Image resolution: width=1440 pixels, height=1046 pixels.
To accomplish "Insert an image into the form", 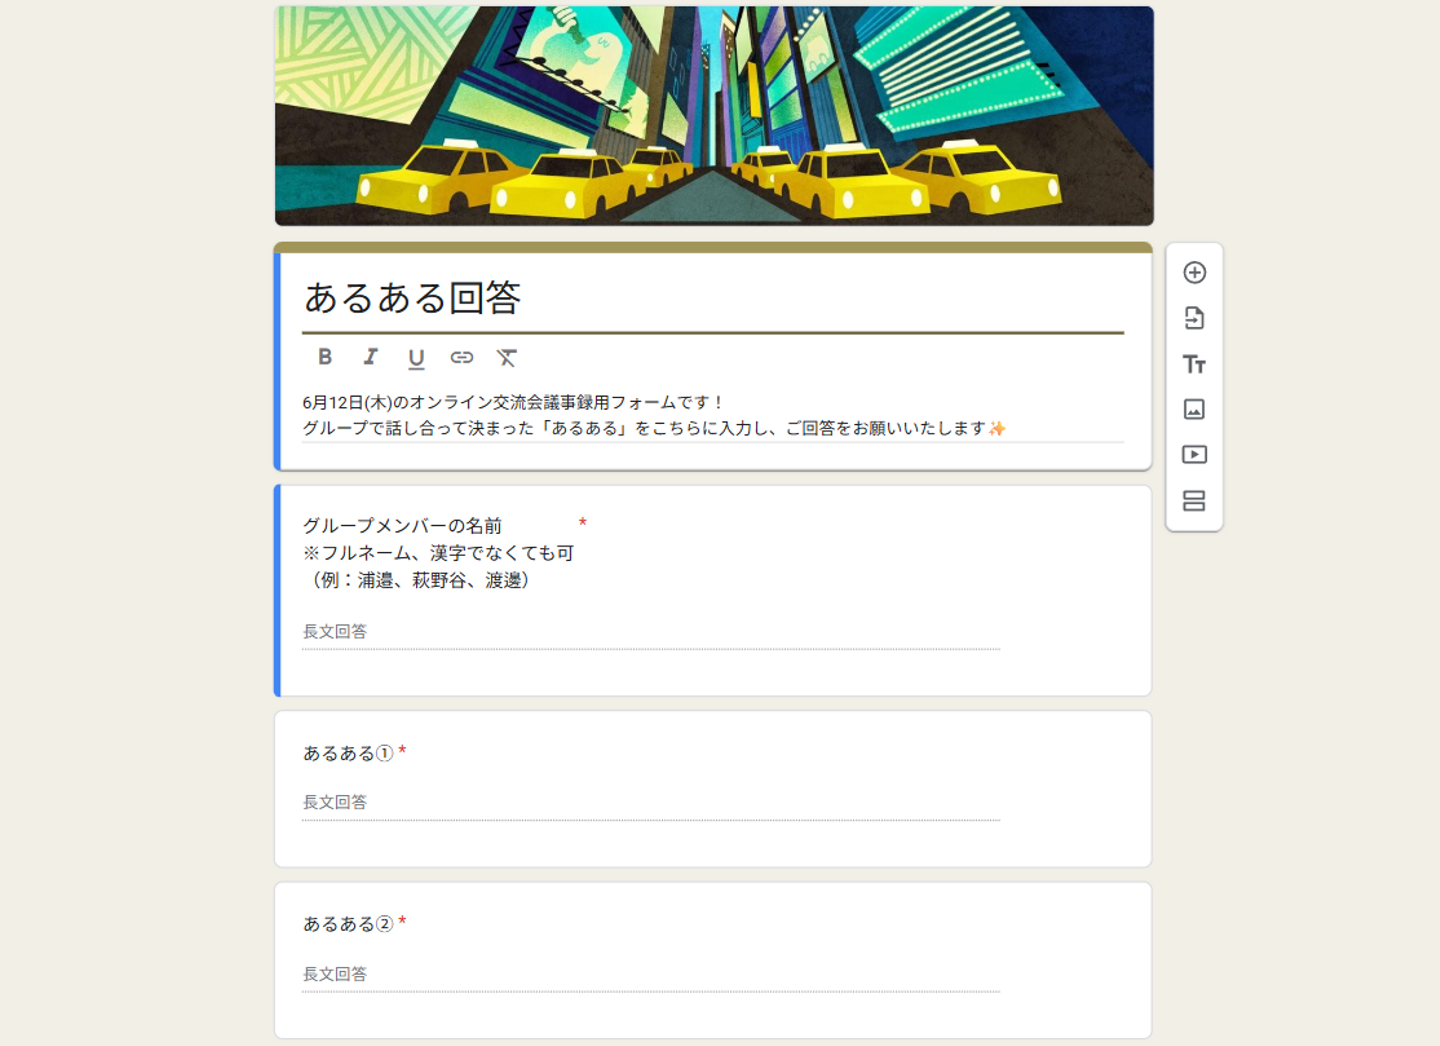I will (1194, 409).
